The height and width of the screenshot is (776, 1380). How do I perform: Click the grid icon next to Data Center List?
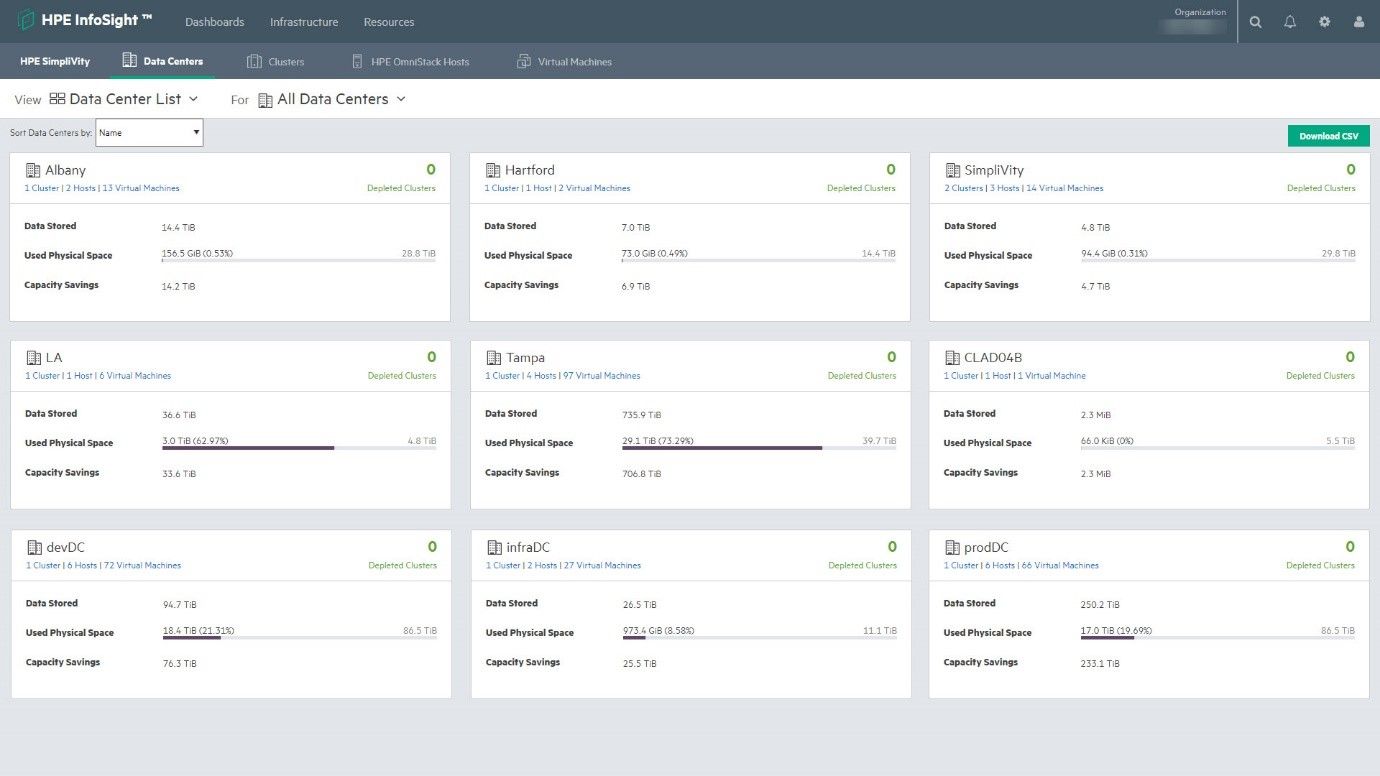tap(57, 99)
